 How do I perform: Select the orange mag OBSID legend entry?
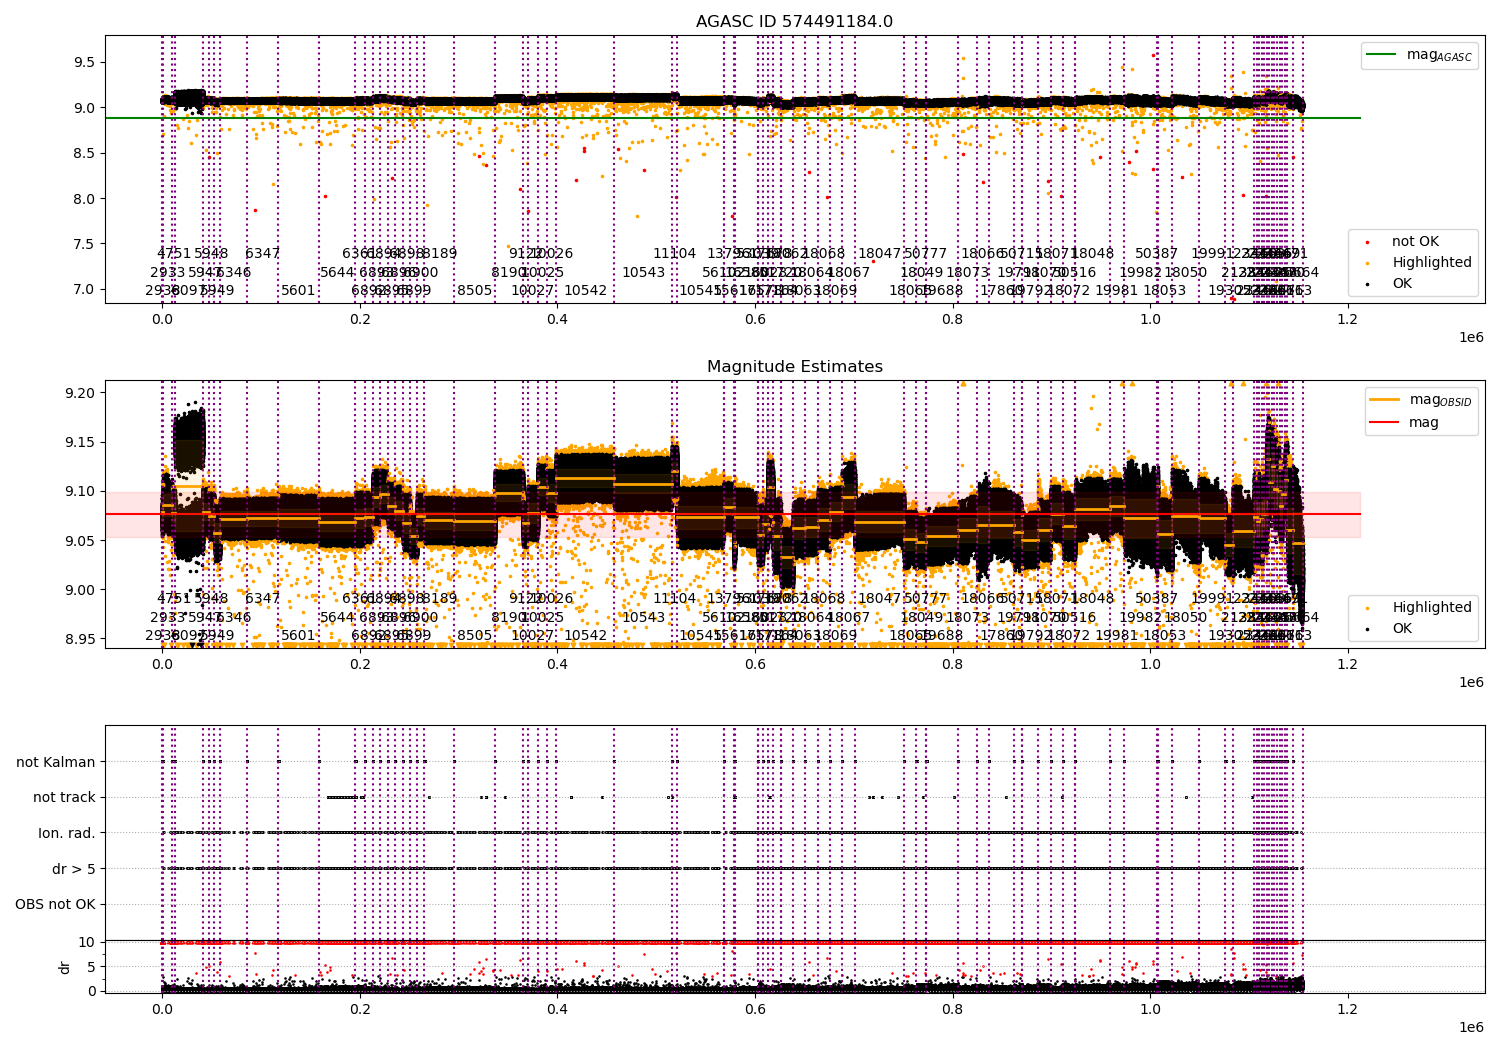click(x=1420, y=400)
